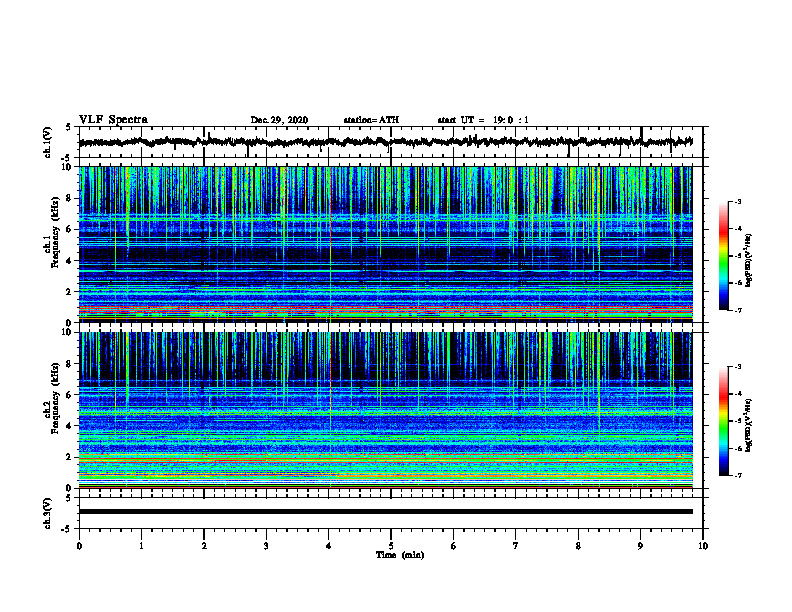Click the ch.1 voltage waveform trace
This screenshot has width=792, height=612.
(385, 142)
